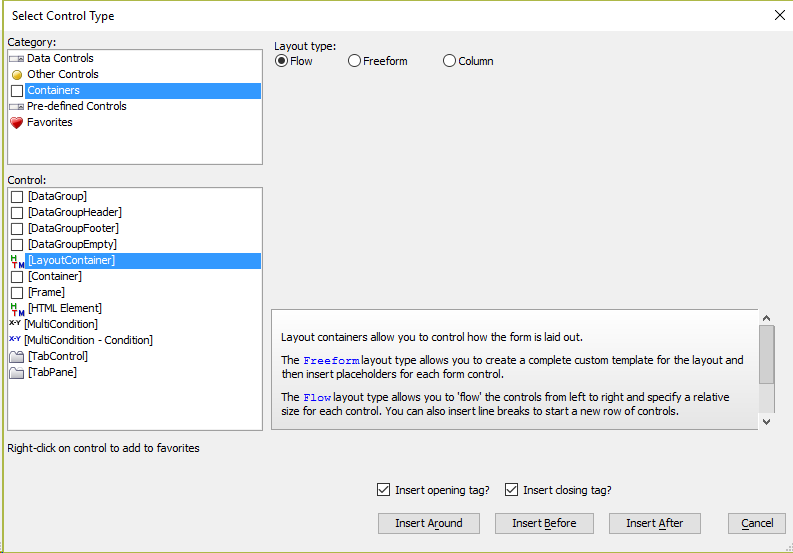Click the [Container] square icon

point(17,277)
